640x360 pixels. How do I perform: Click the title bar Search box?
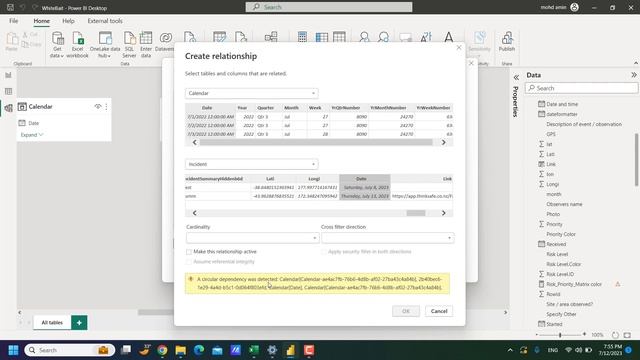[329, 7]
